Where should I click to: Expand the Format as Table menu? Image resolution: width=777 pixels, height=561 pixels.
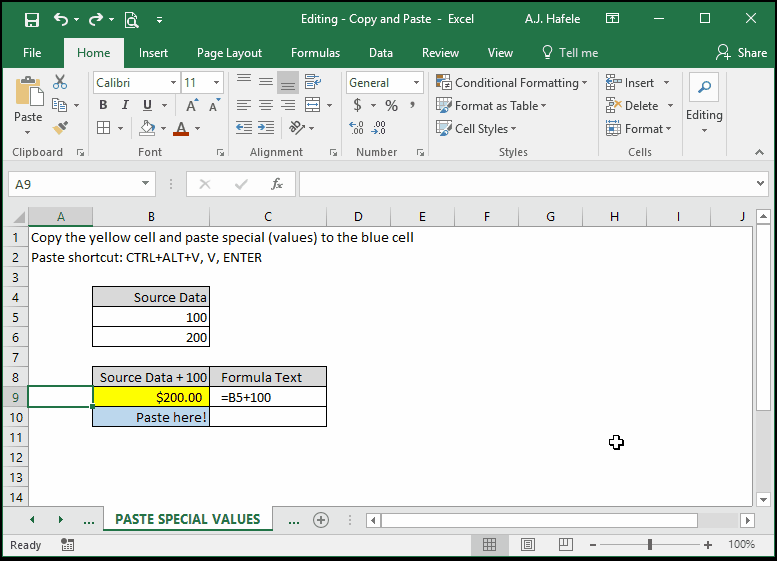coord(491,106)
